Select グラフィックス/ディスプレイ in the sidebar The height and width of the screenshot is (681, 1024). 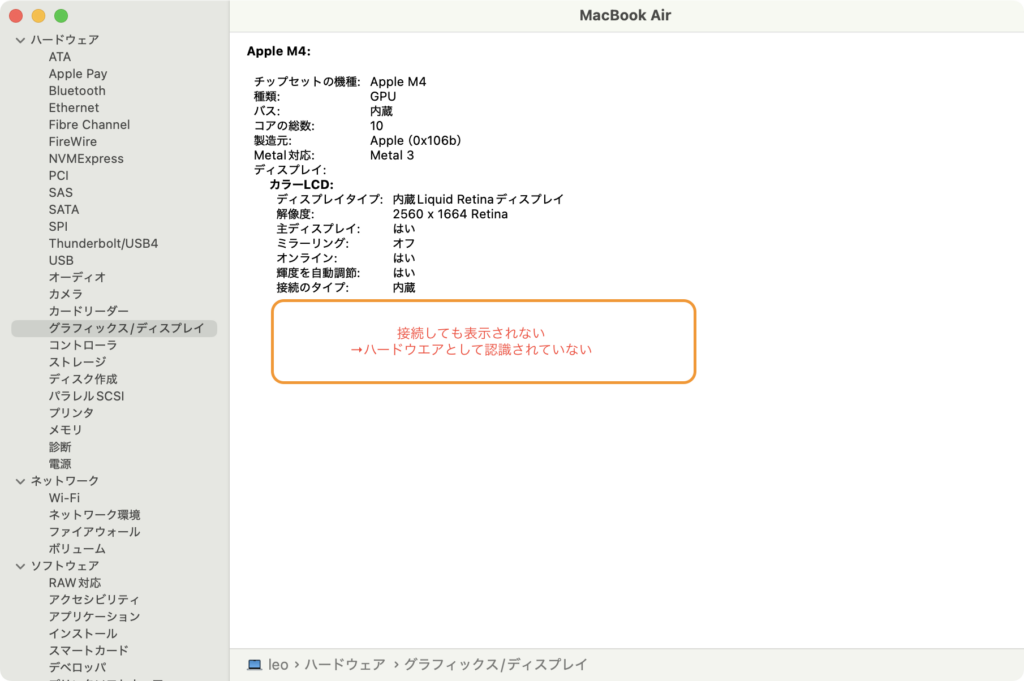(x=126, y=328)
